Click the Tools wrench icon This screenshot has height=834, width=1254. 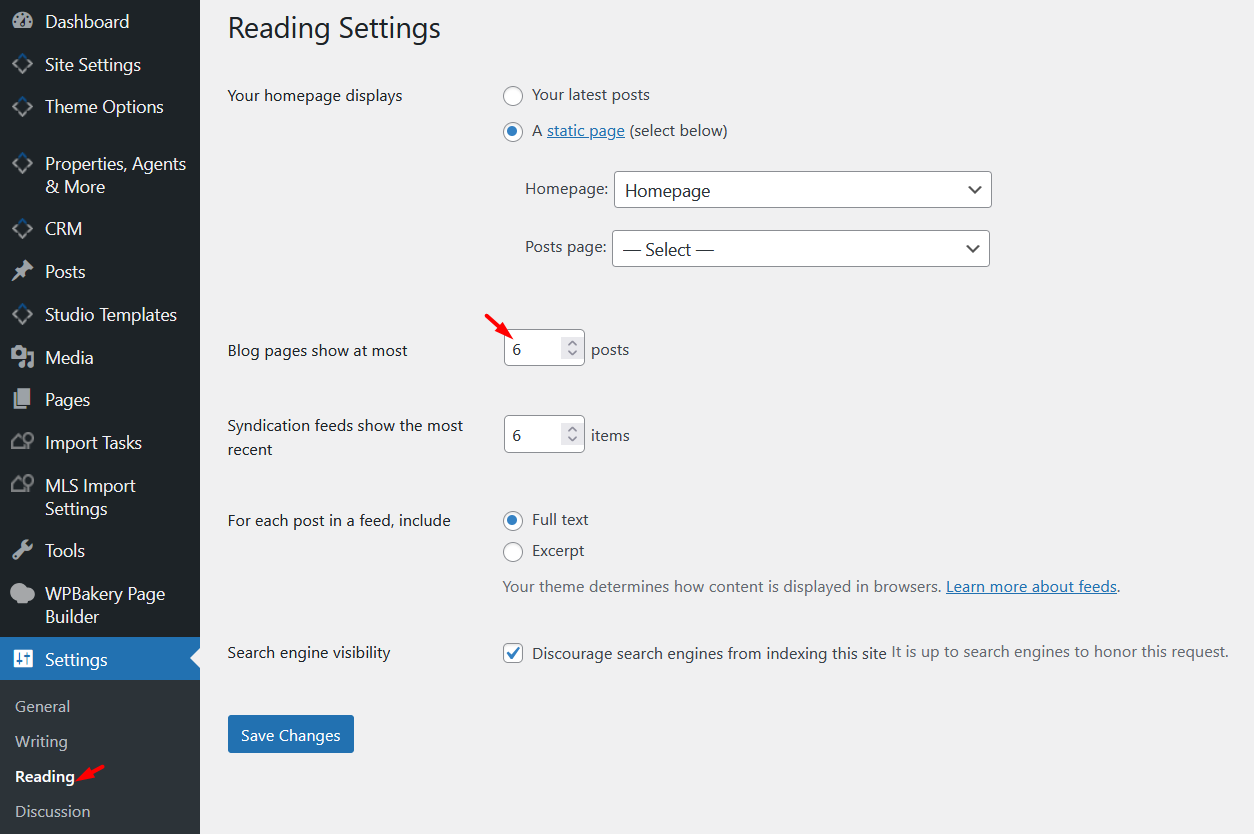[22, 551]
